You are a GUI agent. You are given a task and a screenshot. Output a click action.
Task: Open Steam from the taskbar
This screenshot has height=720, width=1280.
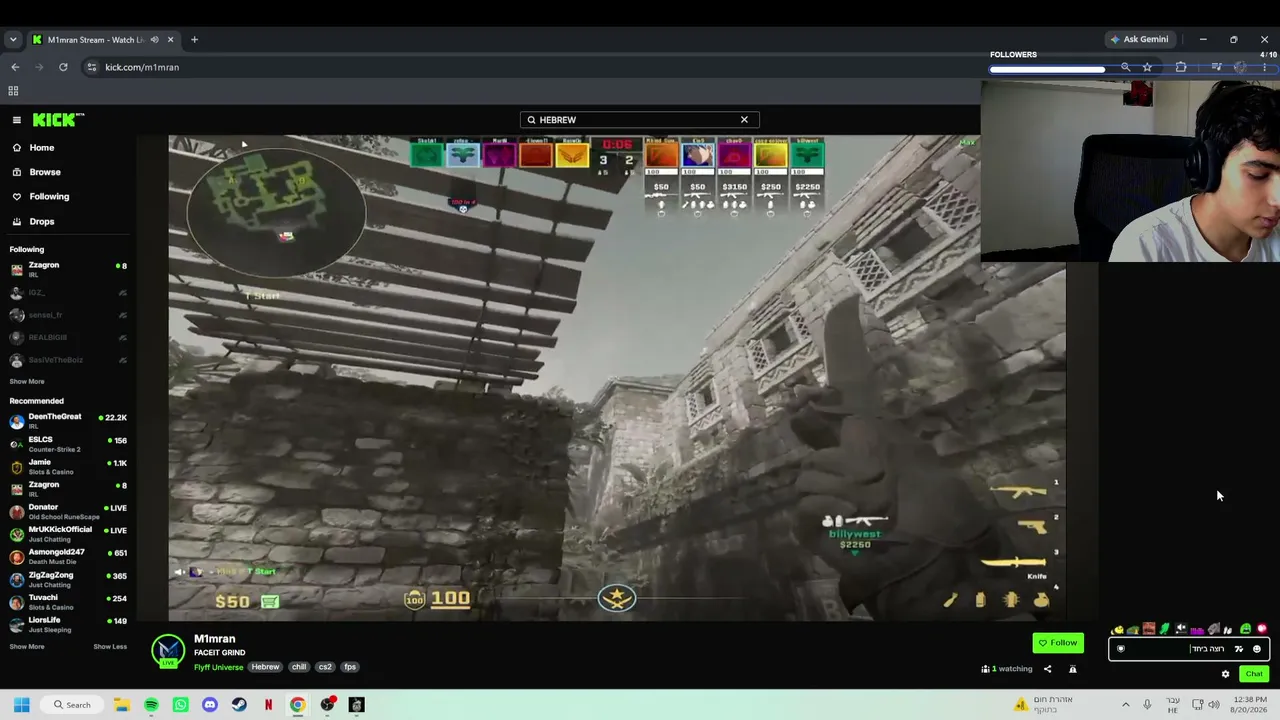[x=239, y=705]
